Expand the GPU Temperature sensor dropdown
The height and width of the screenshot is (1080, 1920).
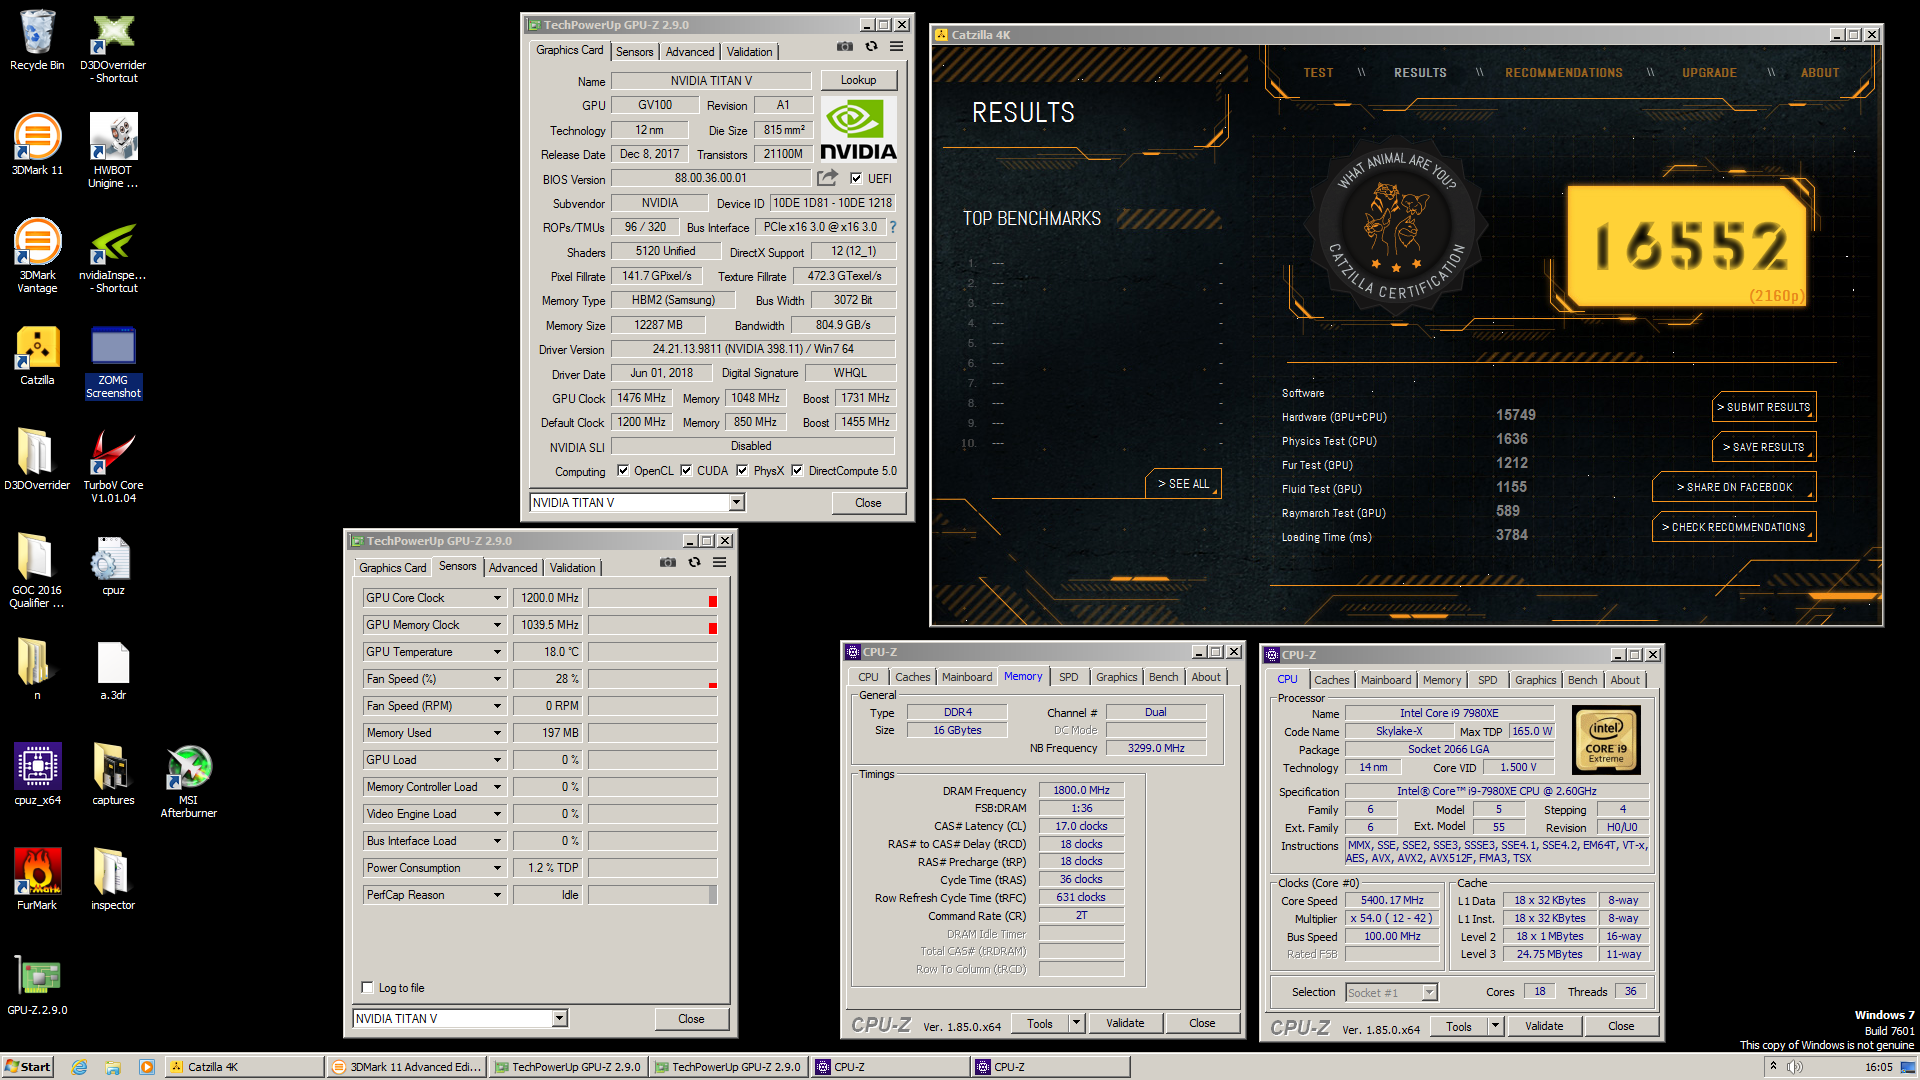click(497, 652)
